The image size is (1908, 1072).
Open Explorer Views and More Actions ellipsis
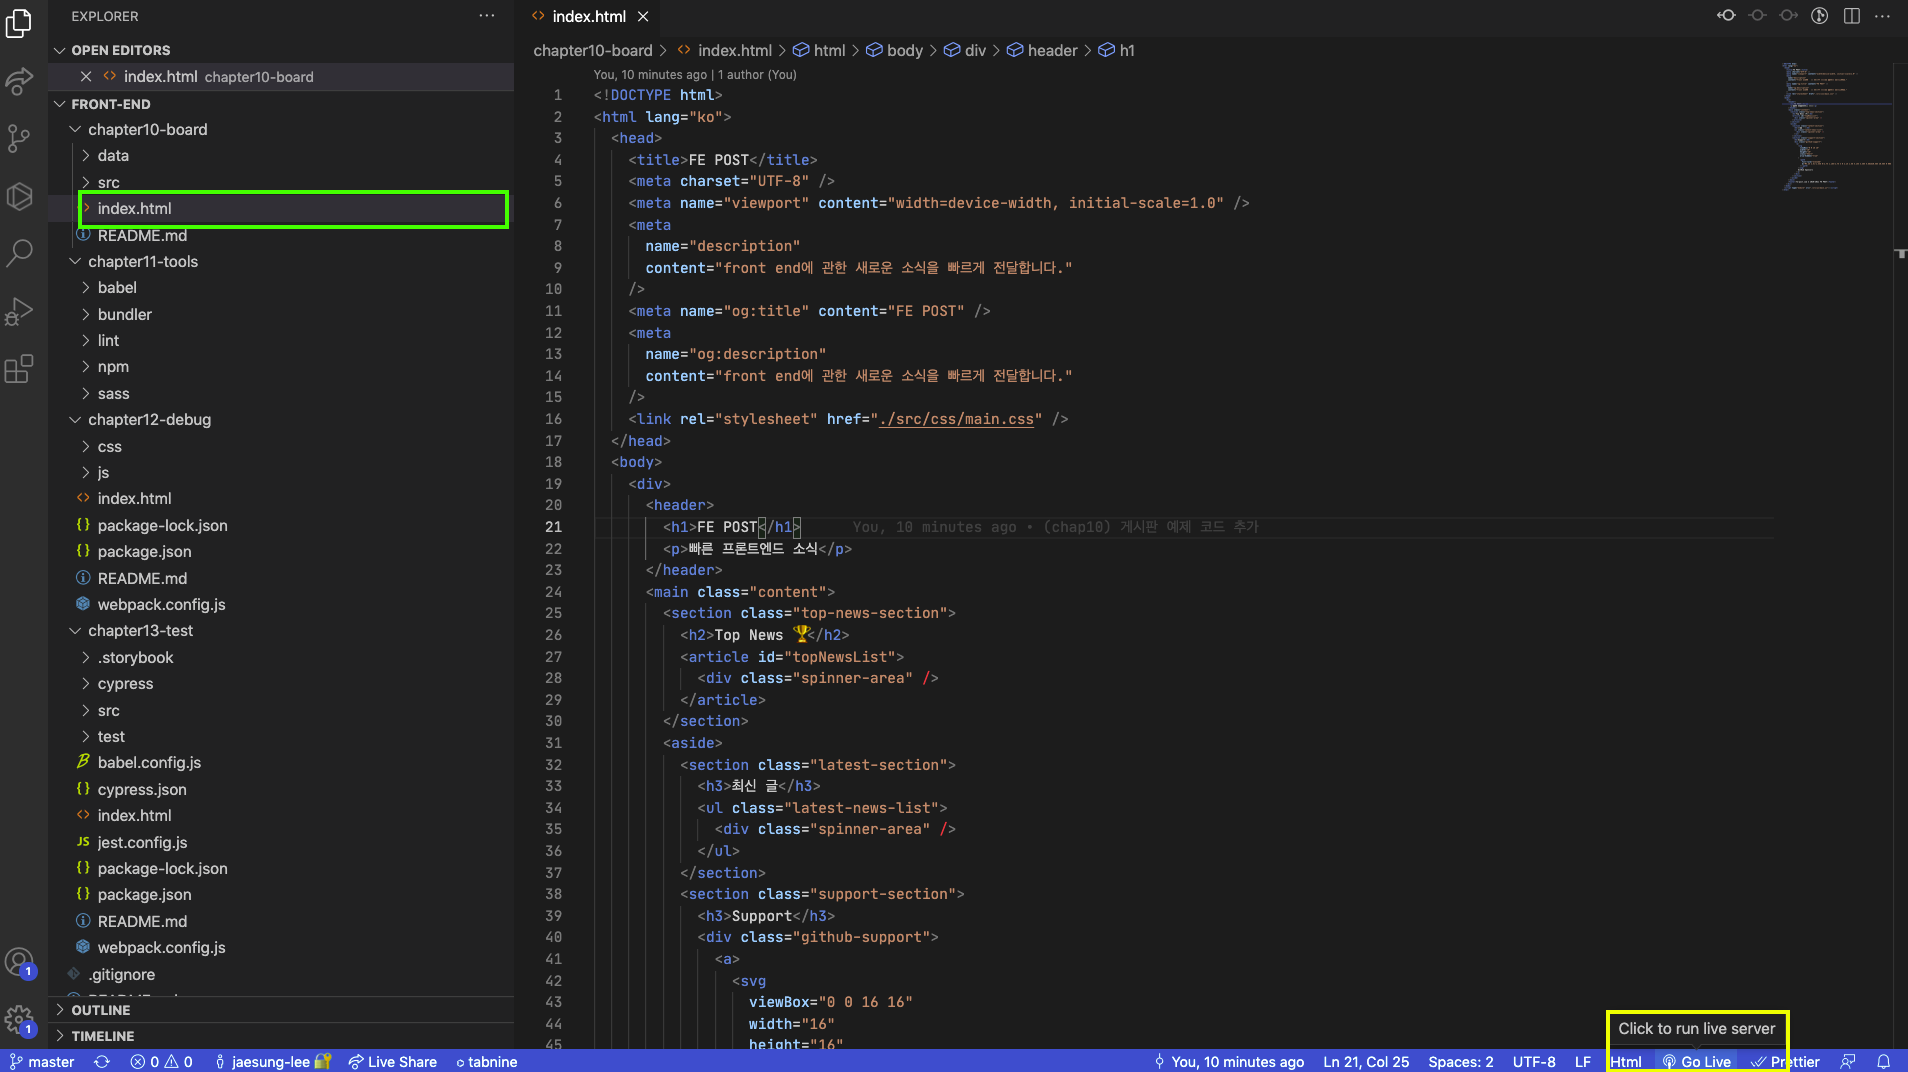click(x=487, y=16)
